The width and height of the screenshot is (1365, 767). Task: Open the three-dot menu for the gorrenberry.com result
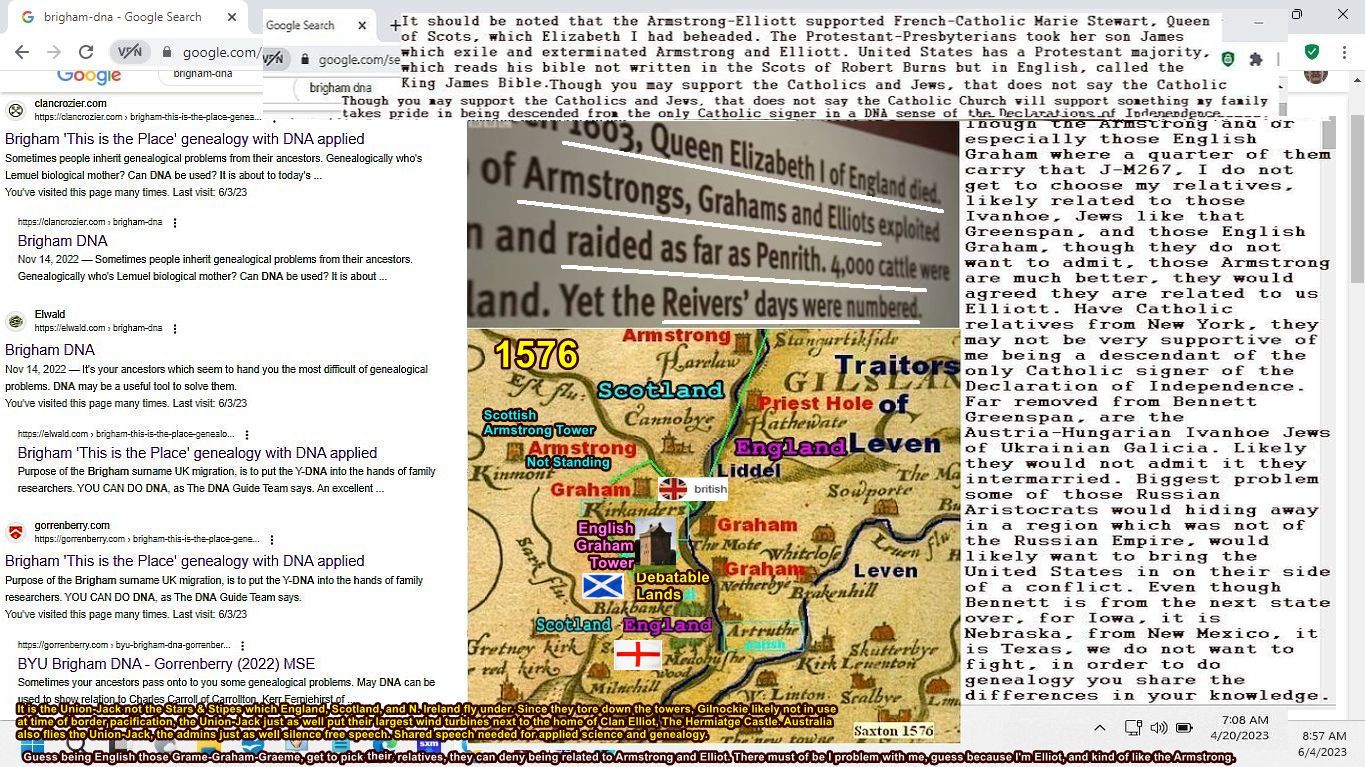(271, 539)
